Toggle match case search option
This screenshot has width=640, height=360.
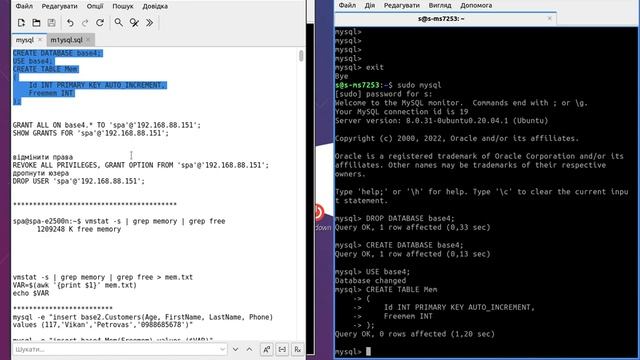click(267, 349)
